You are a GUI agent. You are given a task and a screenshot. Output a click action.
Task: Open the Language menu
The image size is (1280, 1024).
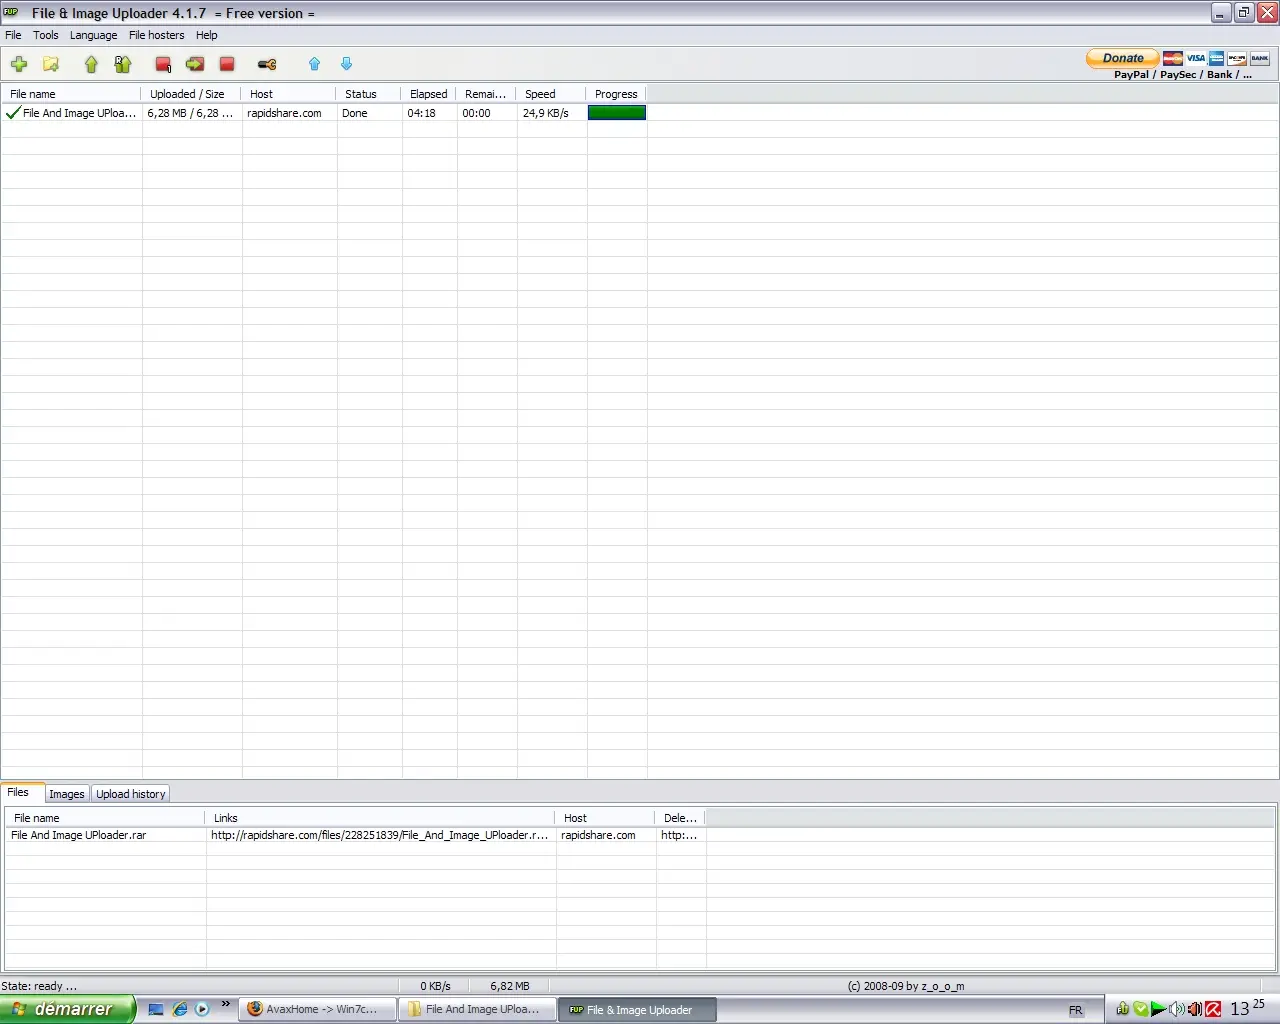[x=93, y=35]
